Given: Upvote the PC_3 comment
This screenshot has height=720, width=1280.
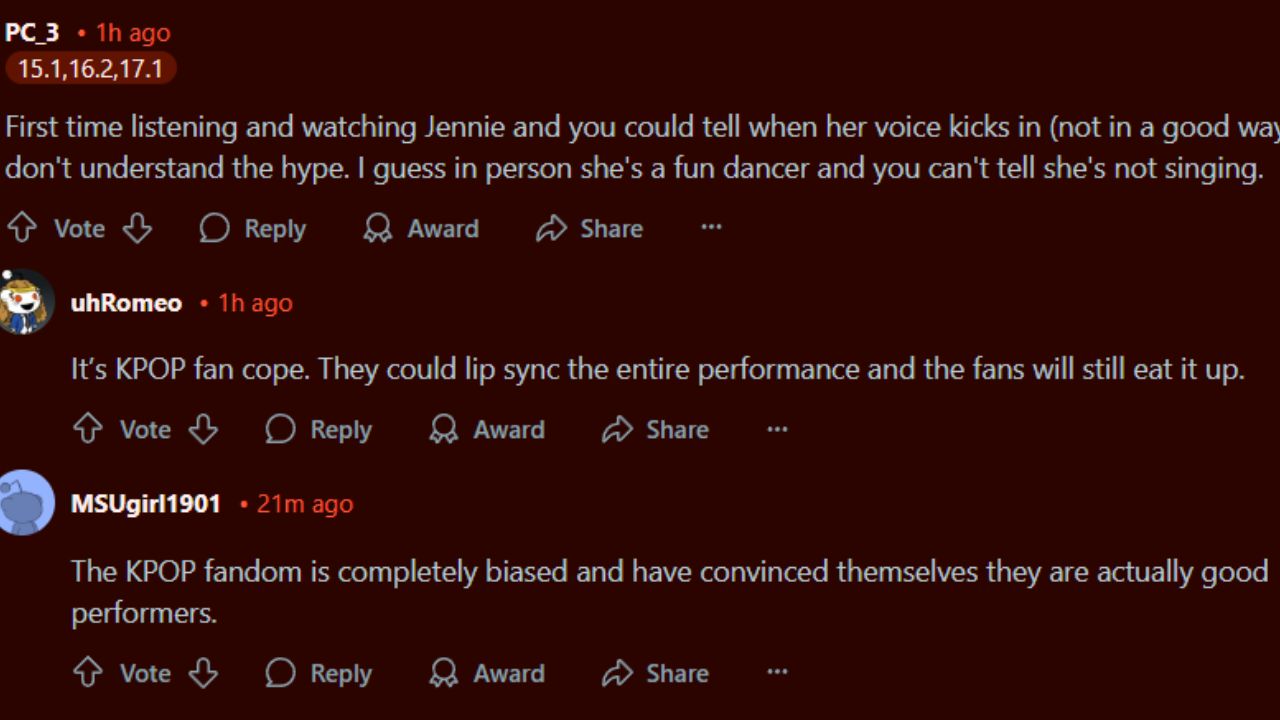Looking at the screenshot, I should [x=21, y=229].
